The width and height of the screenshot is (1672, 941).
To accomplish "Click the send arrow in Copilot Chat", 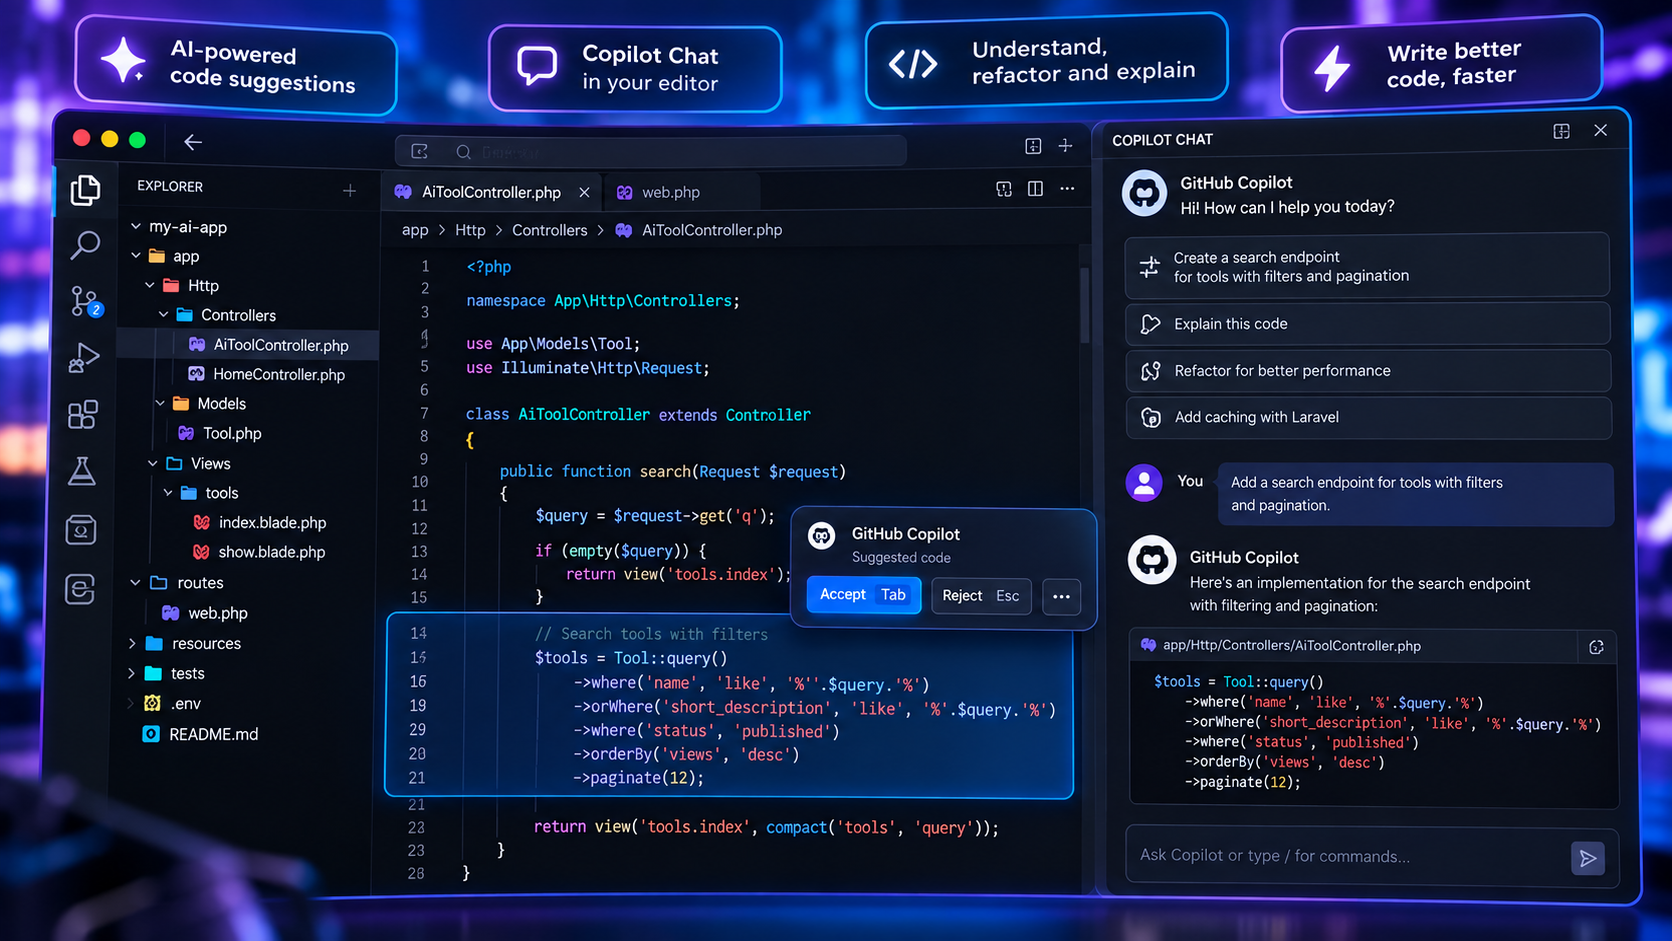I will pyautogui.click(x=1587, y=857).
